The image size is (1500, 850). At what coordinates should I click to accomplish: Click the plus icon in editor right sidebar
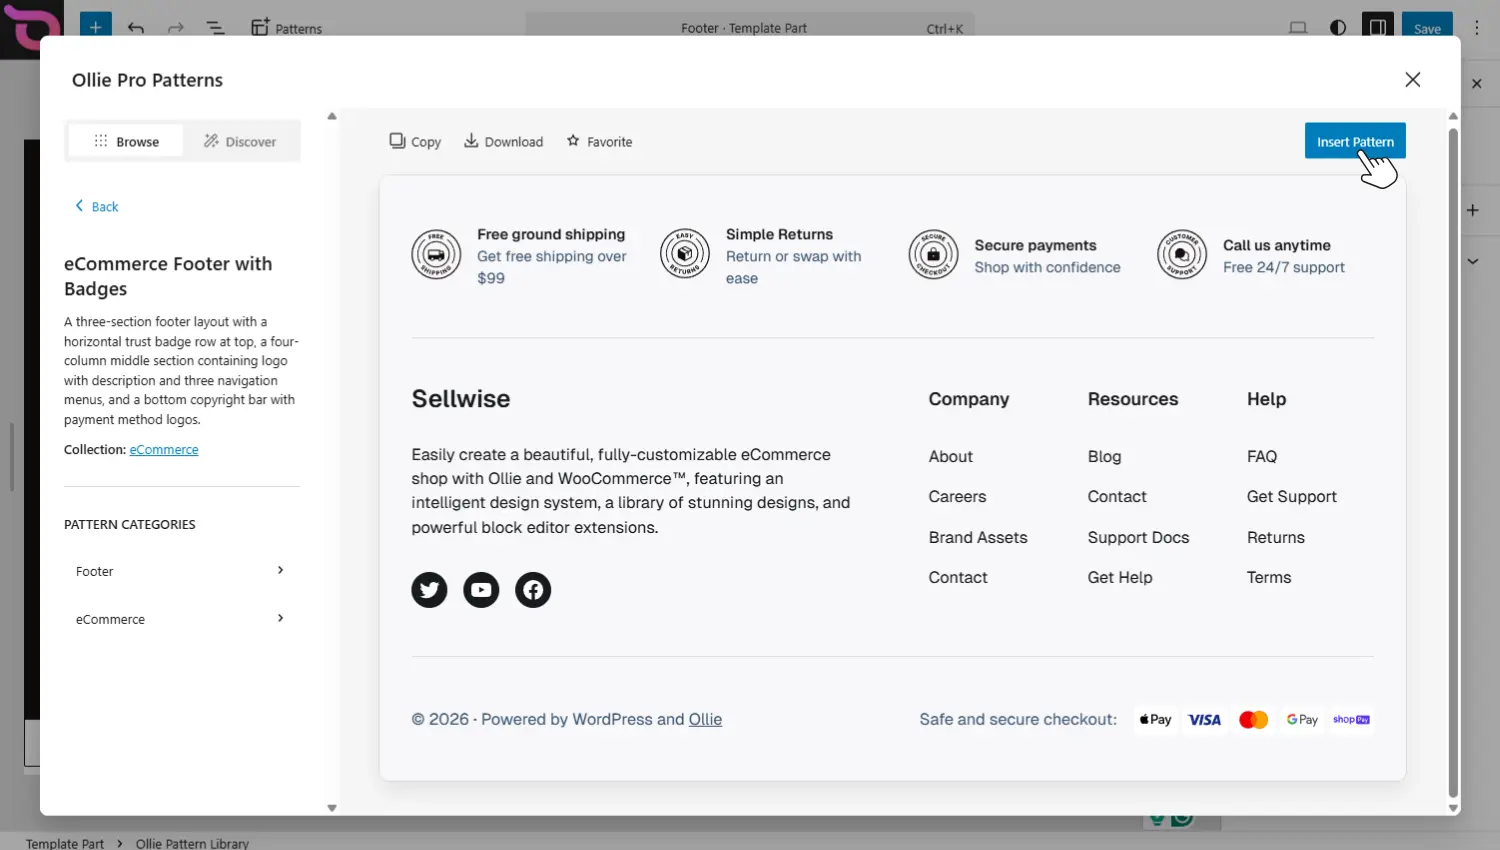click(x=1473, y=210)
